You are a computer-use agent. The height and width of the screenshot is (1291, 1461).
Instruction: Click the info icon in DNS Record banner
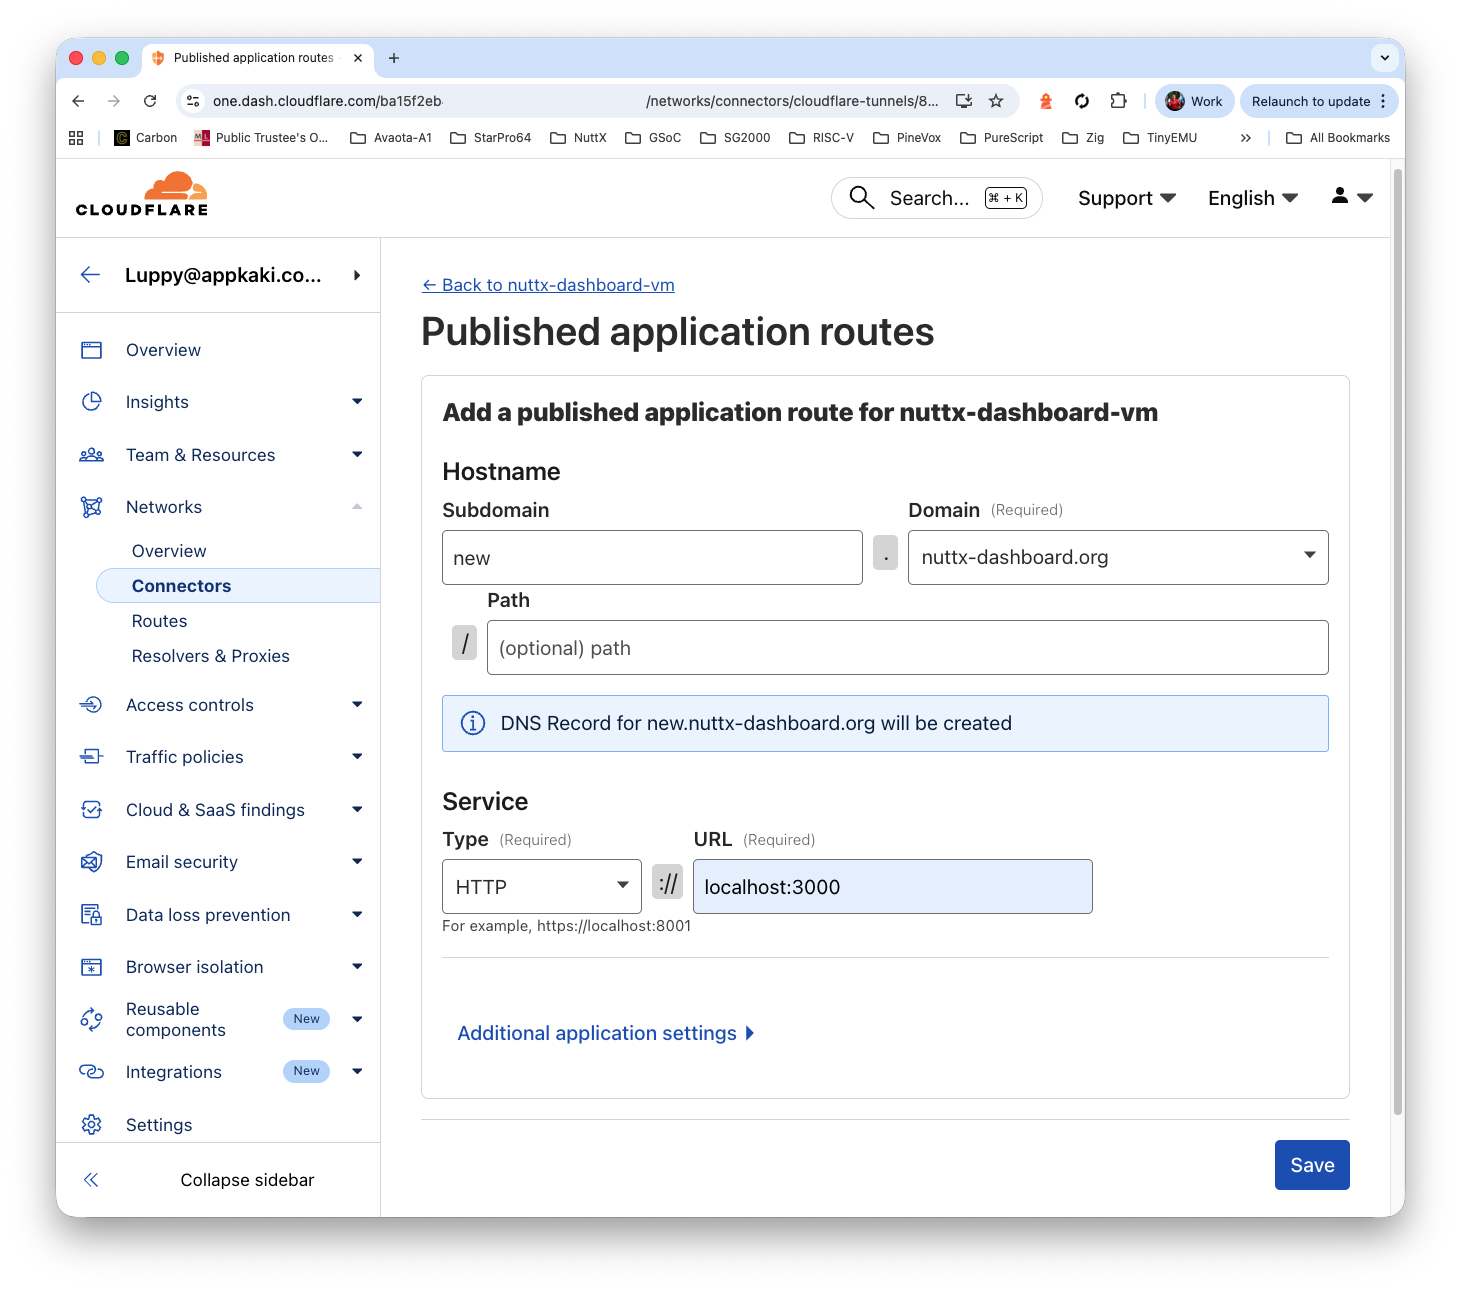pyautogui.click(x=472, y=722)
